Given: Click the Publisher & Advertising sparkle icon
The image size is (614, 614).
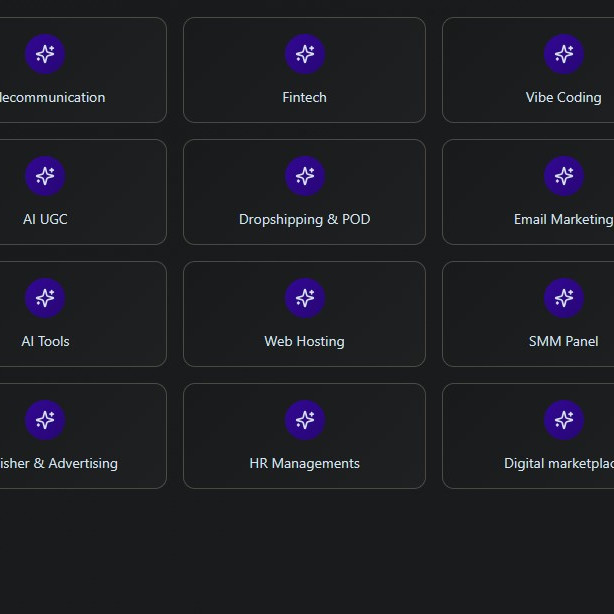Looking at the screenshot, I should click(45, 420).
